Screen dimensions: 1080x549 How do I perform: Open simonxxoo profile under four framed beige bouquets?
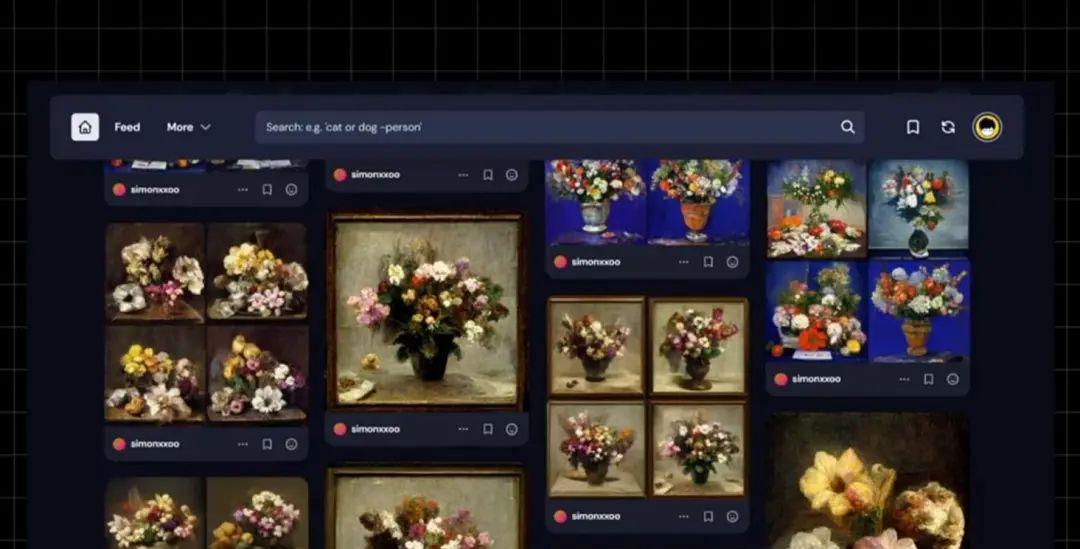(x=596, y=516)
